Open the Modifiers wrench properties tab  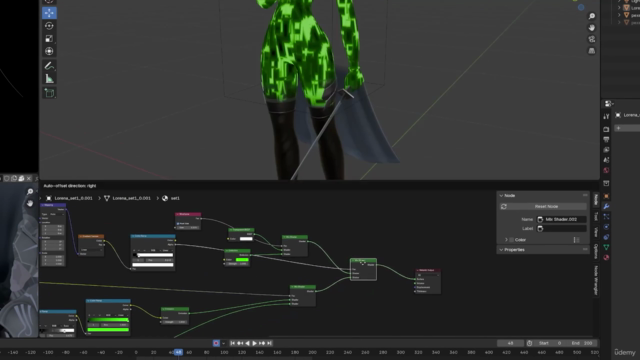[x=606, y=206]
